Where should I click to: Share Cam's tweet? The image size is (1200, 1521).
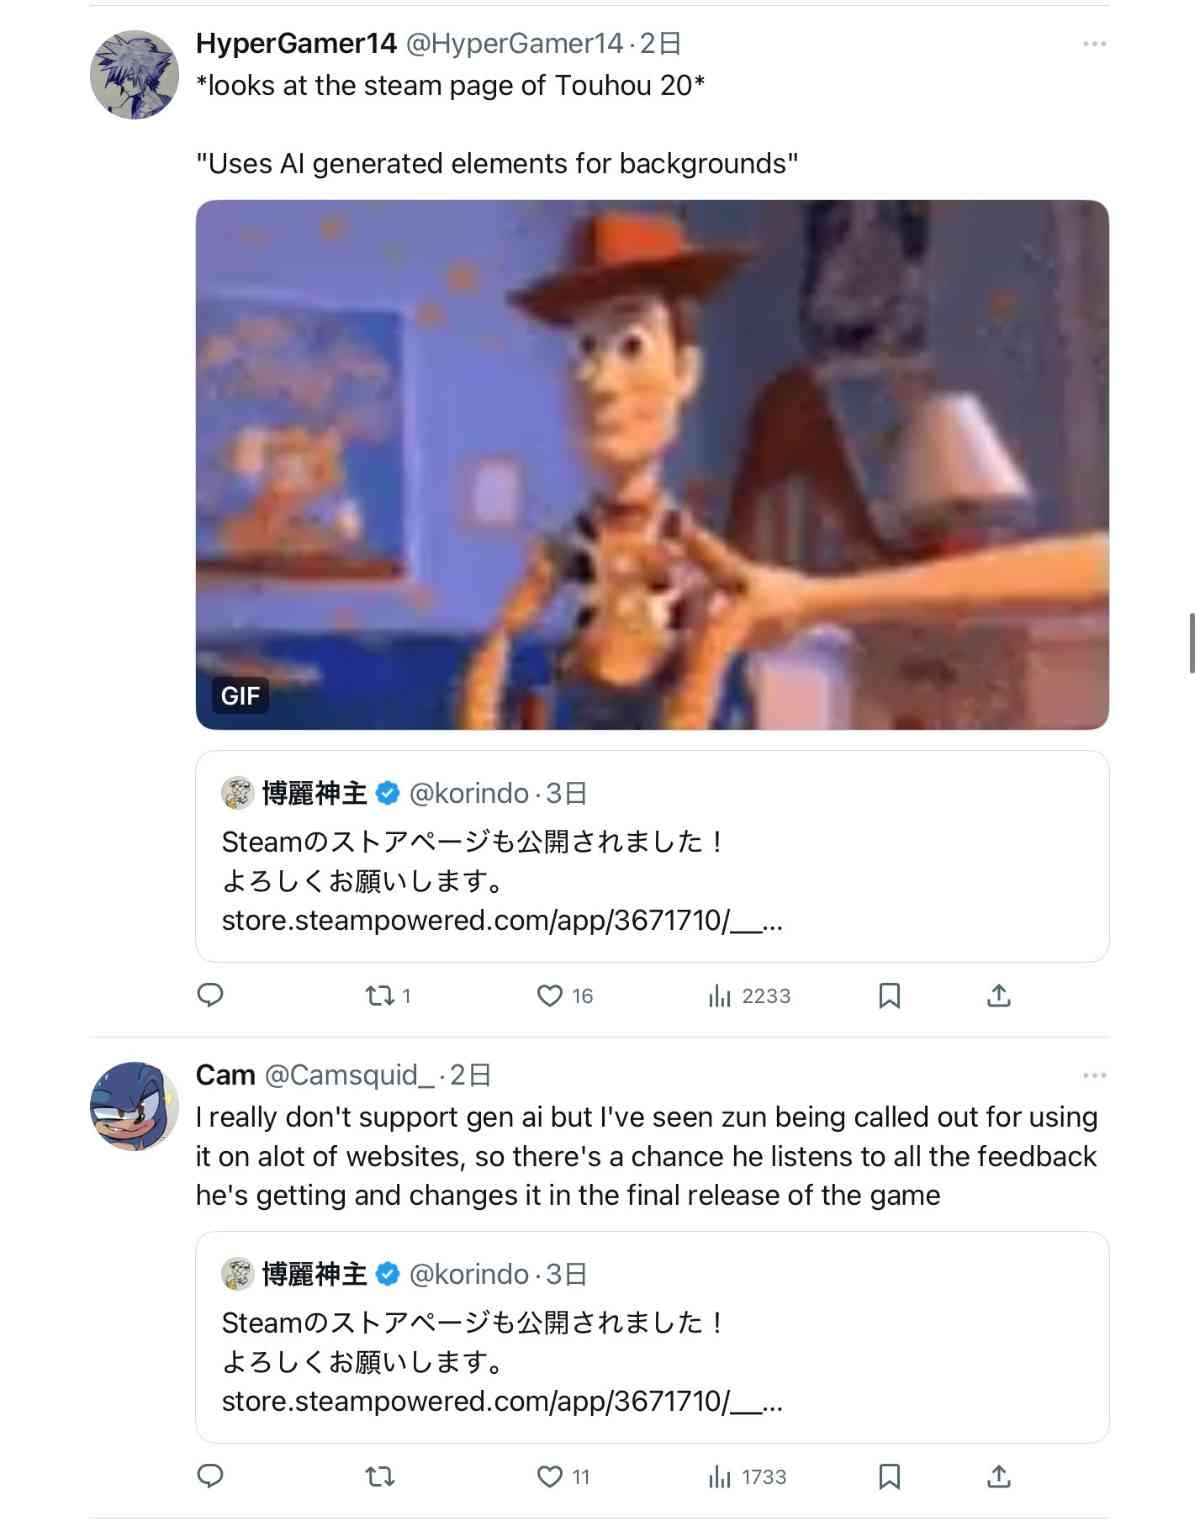click(999, 1476)
